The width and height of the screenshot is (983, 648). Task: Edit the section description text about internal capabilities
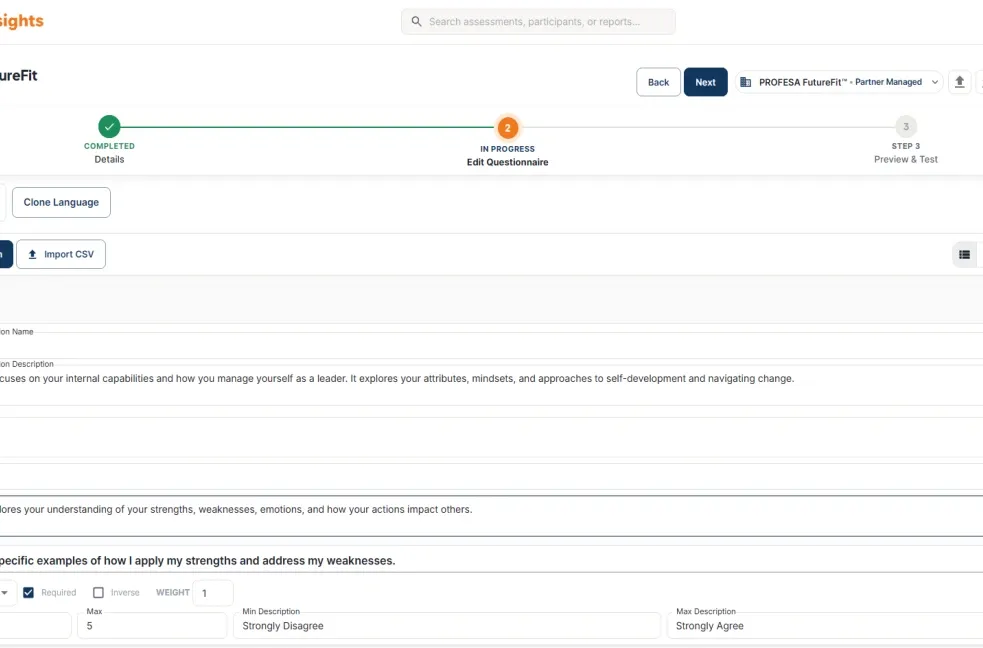397,379
